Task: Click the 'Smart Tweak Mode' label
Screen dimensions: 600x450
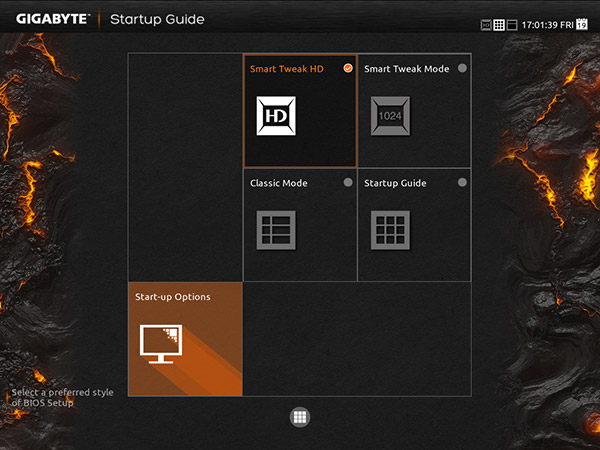Action: pyautogui.click(x=406, y=69)
